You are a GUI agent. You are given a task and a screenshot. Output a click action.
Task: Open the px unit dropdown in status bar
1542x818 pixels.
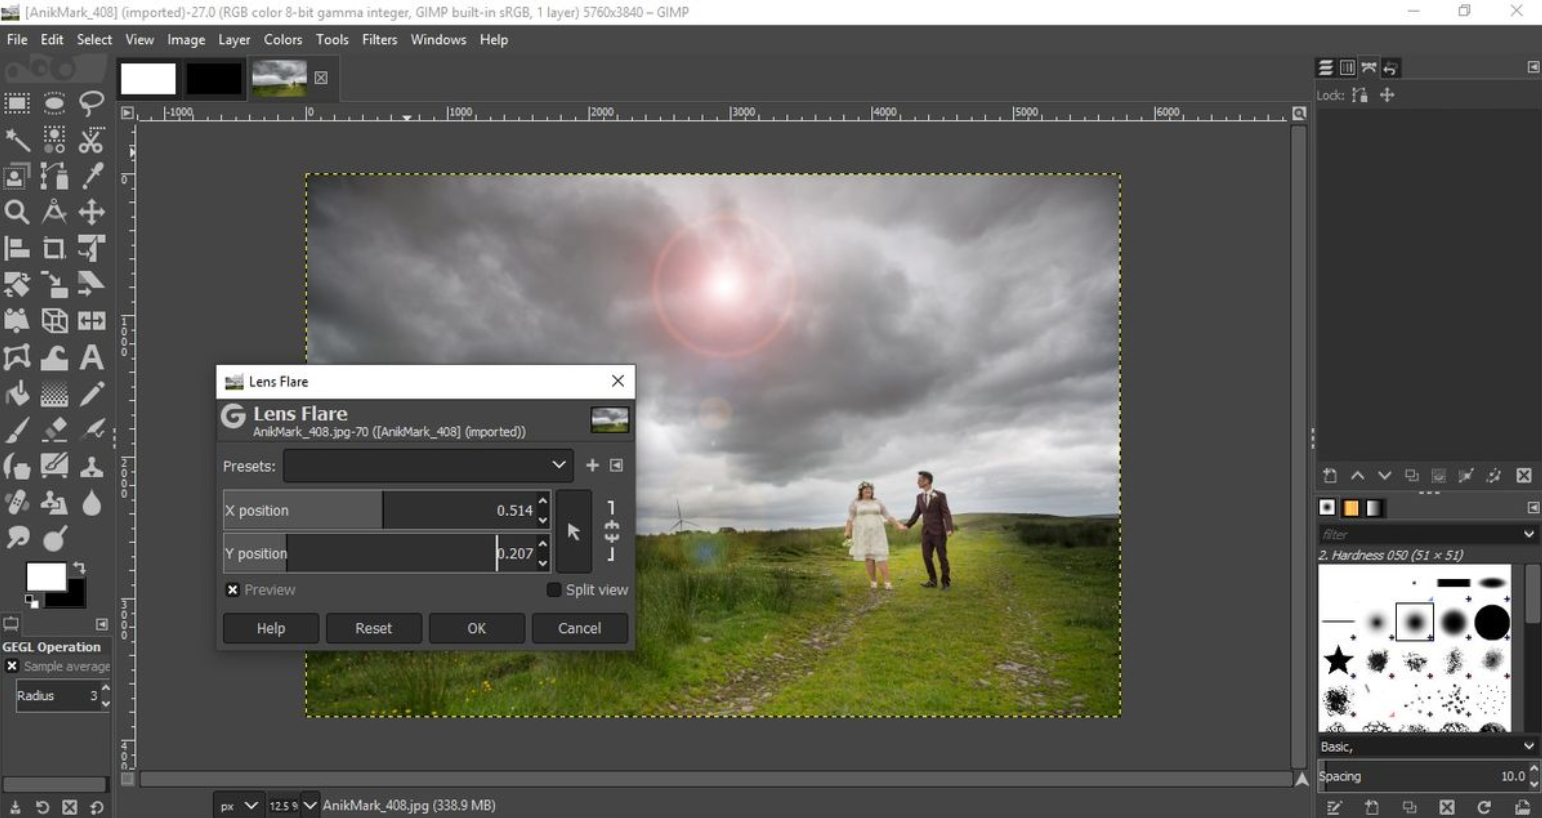click(240, 805)
